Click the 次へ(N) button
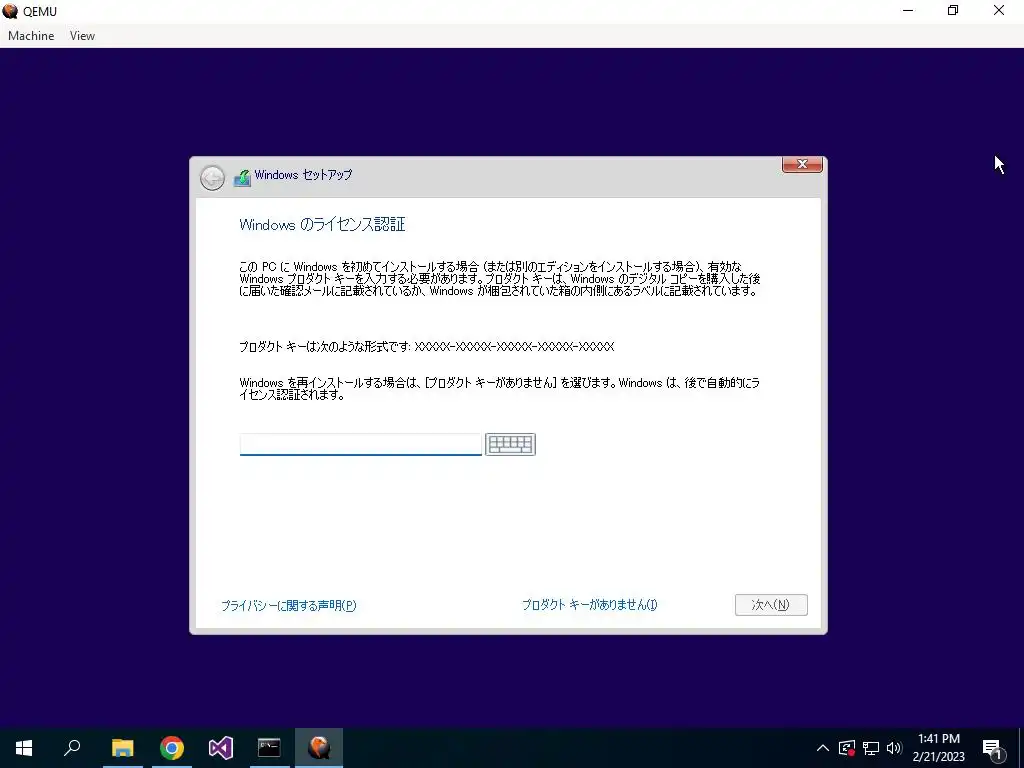This screenshot has height=768, width=1024. pos(771,605)
